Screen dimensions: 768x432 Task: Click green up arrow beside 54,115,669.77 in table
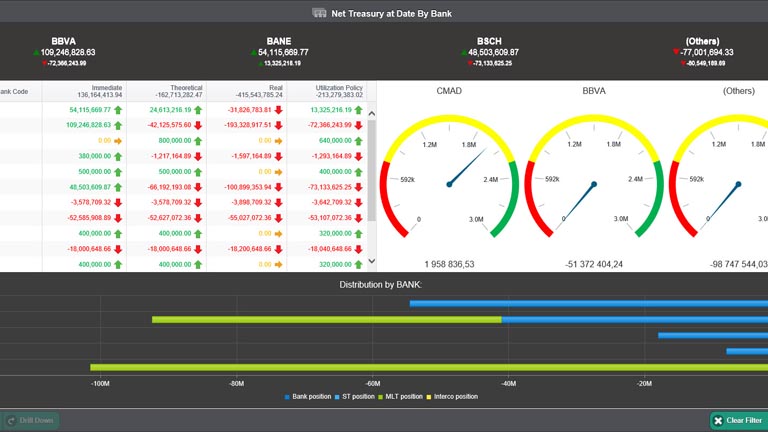click(118, 110)
